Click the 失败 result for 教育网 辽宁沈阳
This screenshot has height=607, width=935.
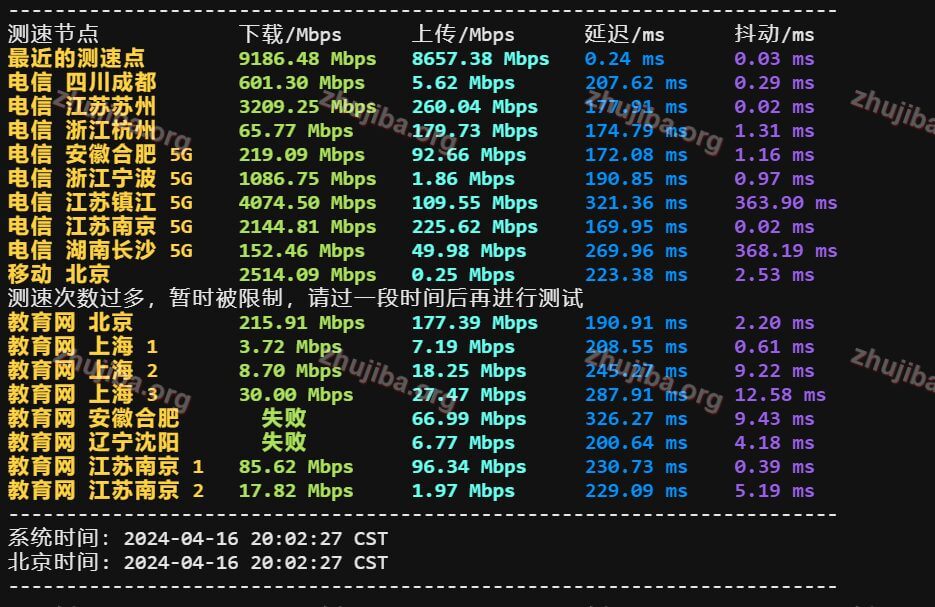(x=283, y=442)
